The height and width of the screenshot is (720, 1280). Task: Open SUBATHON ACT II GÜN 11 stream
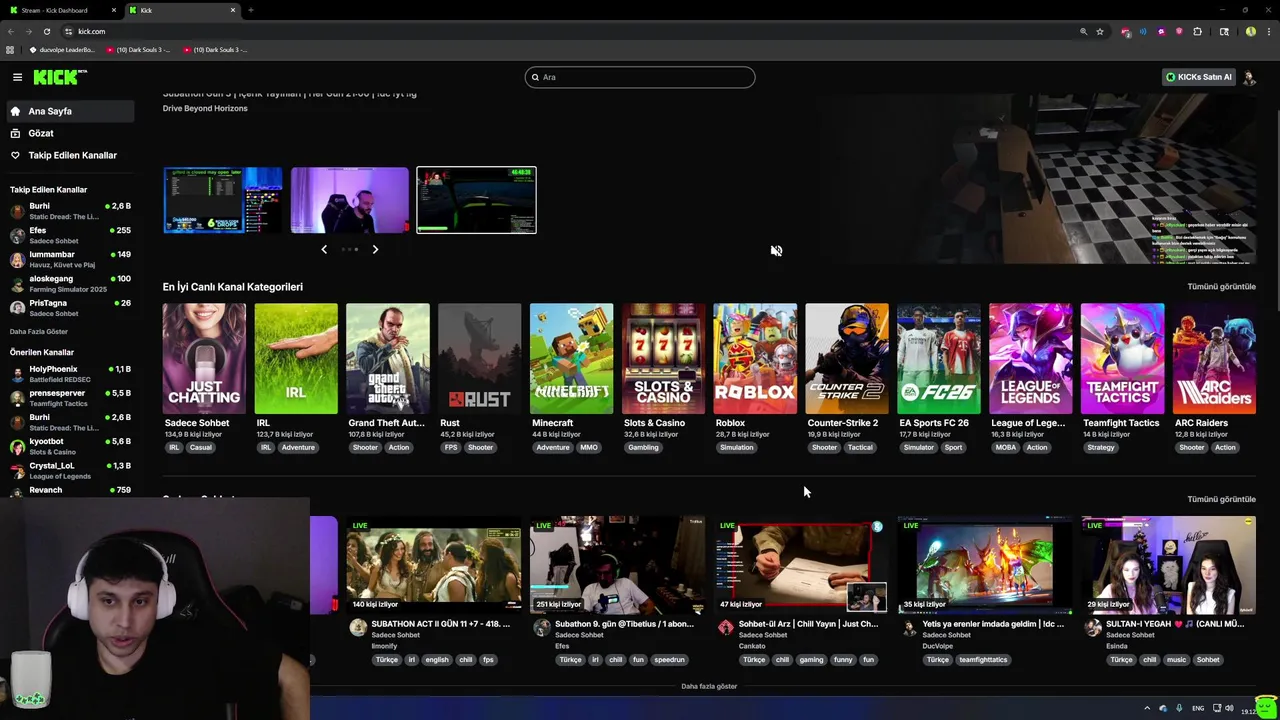pos(434,565)
